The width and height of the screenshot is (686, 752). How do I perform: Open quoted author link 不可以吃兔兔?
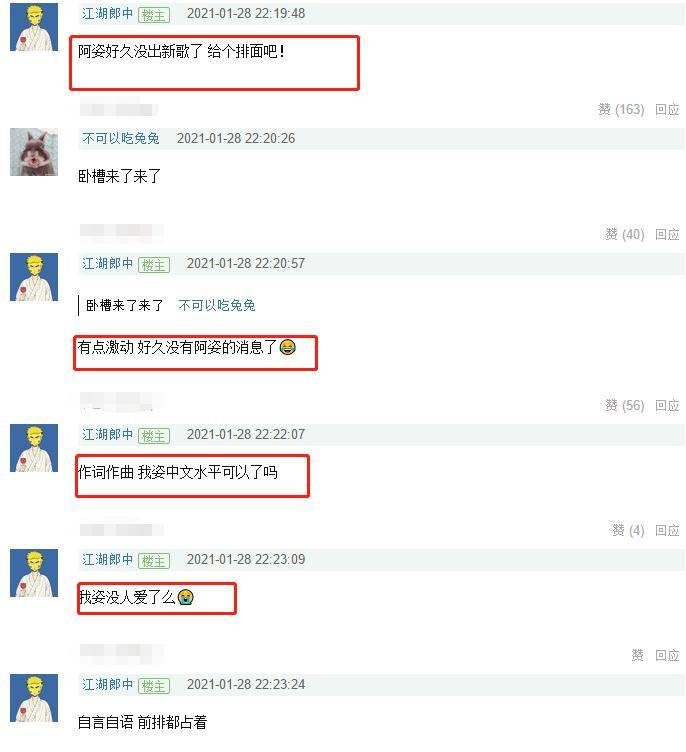[217, 306]
